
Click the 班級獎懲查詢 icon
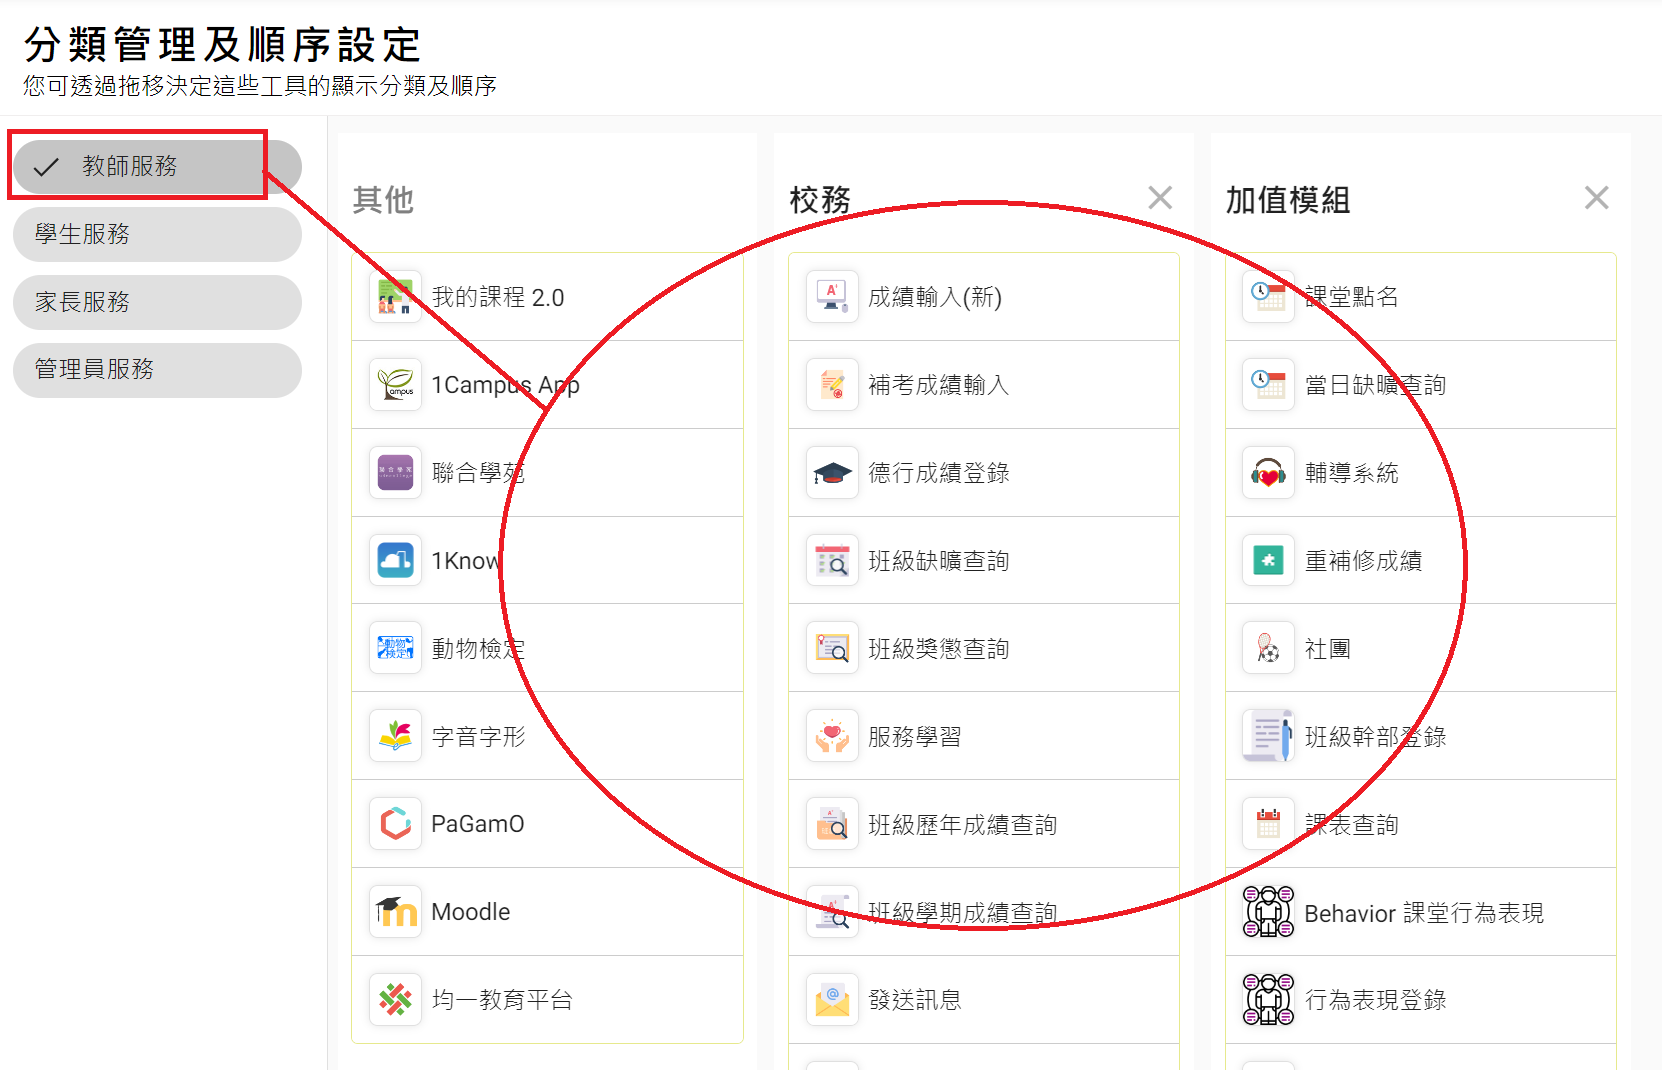pos(832,648)
